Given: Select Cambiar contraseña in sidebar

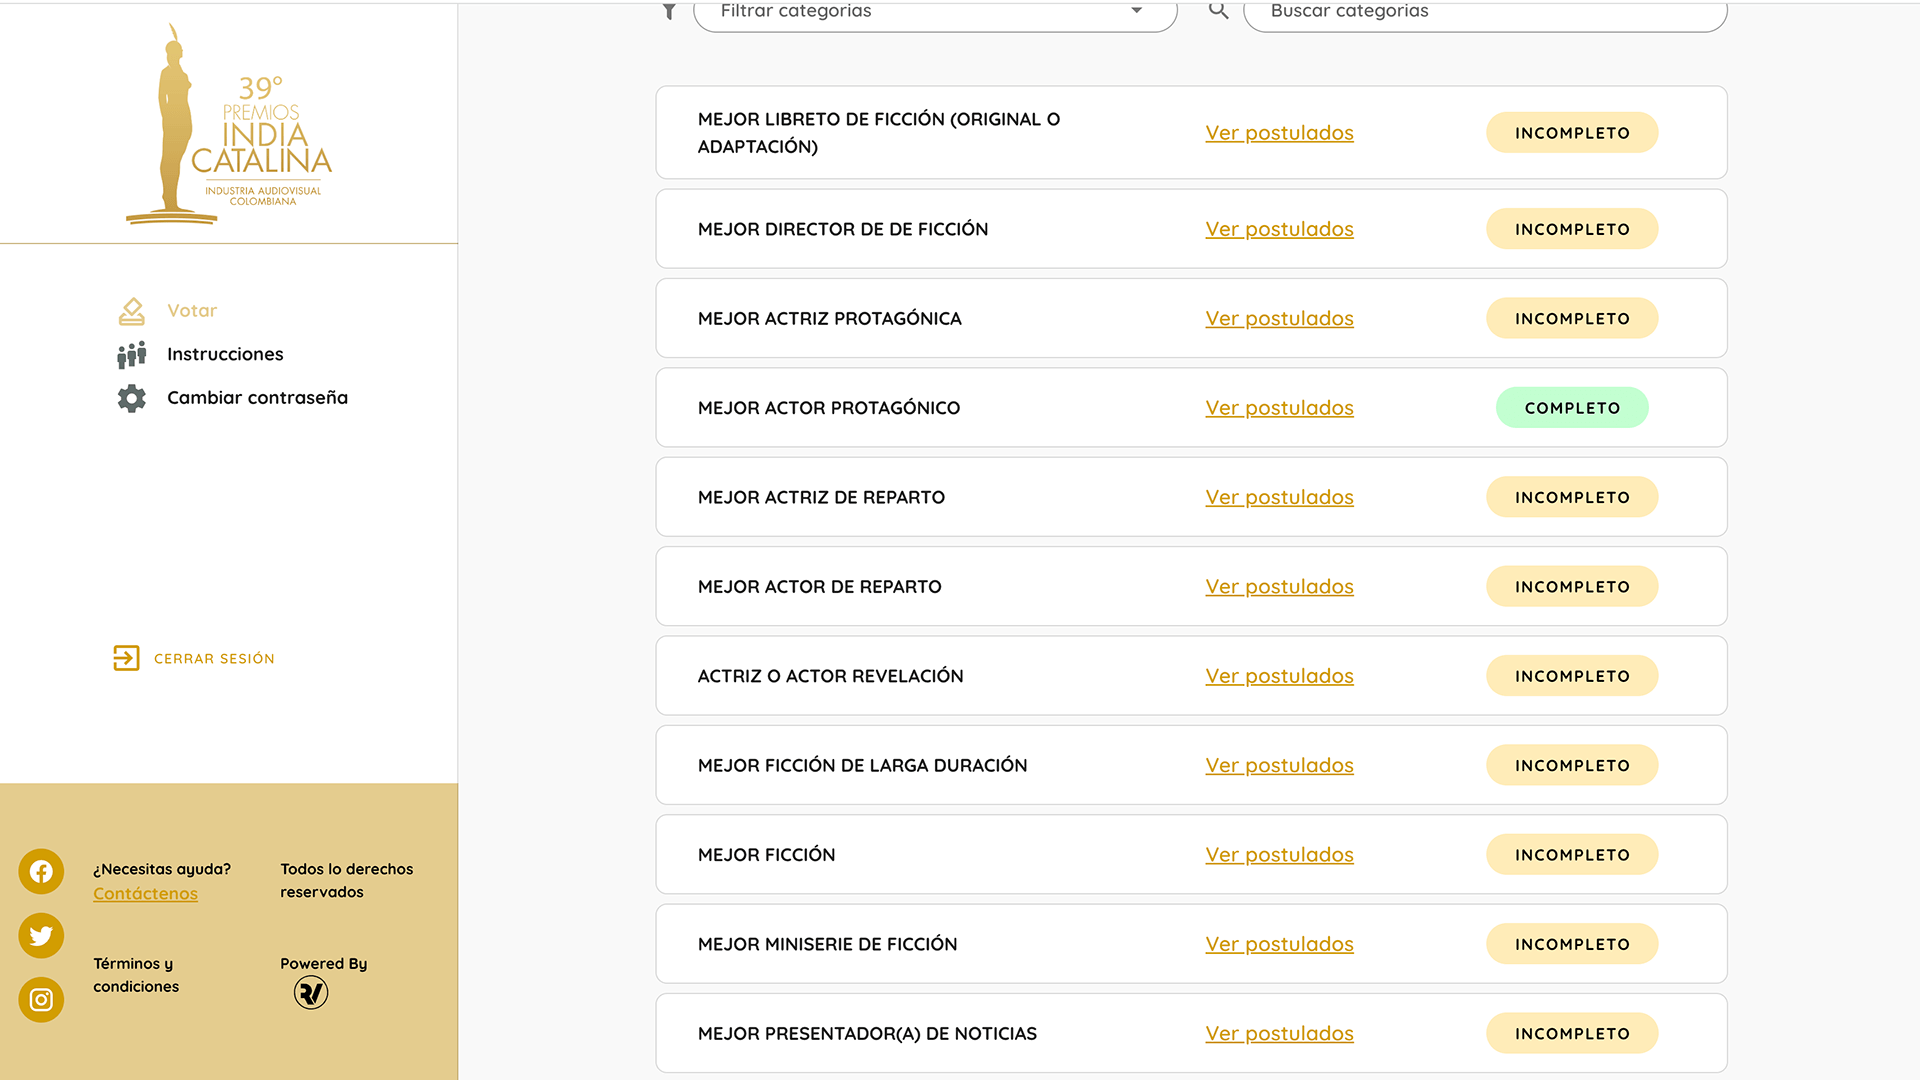Looking at the screenshot, I should (257, 398).
